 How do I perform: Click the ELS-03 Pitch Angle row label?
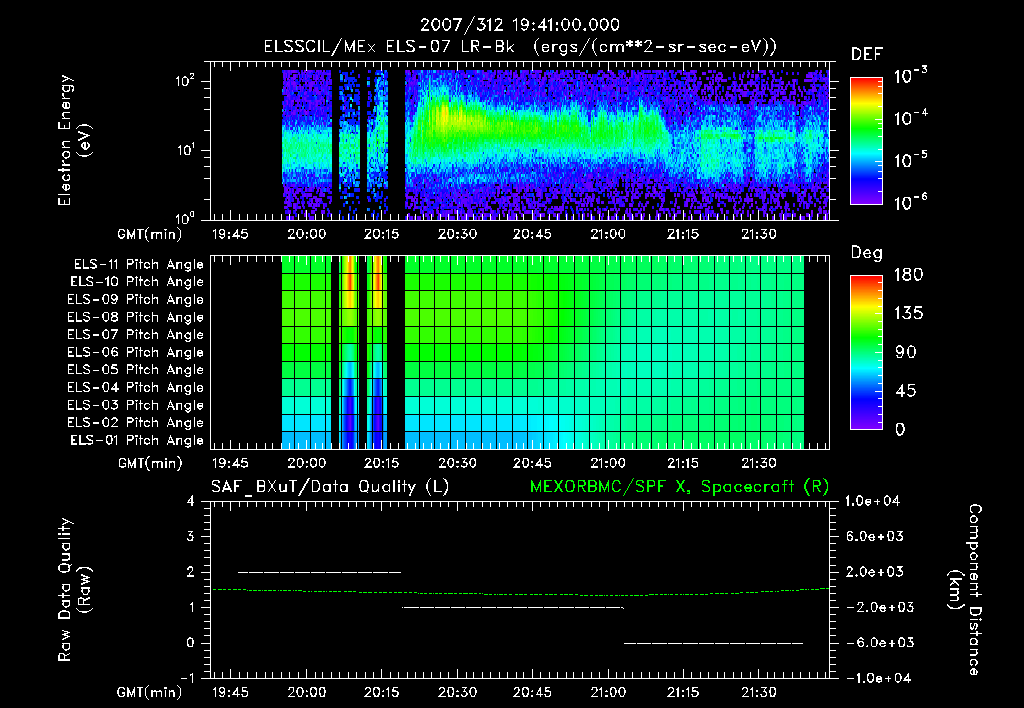tap(136, 406)
